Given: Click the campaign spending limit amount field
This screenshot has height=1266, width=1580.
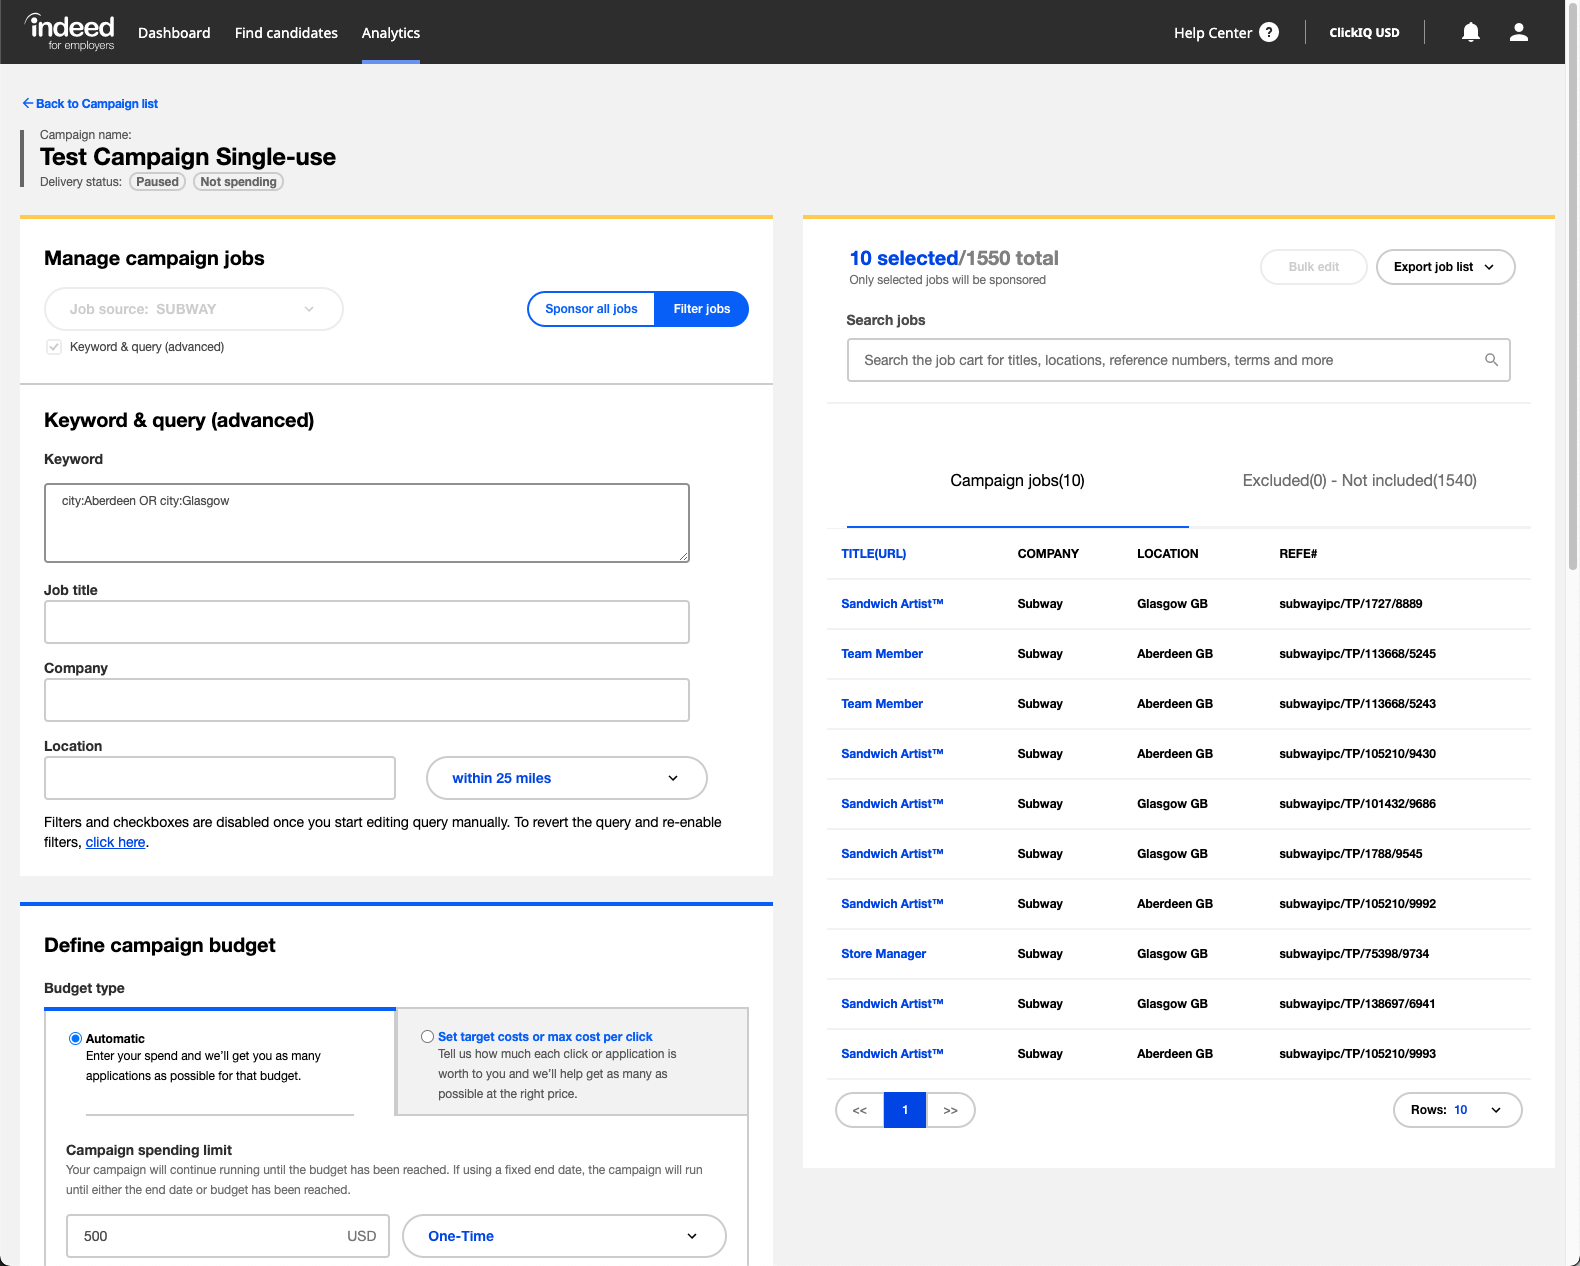Looking at the screenshot, I should [228, 1236].
